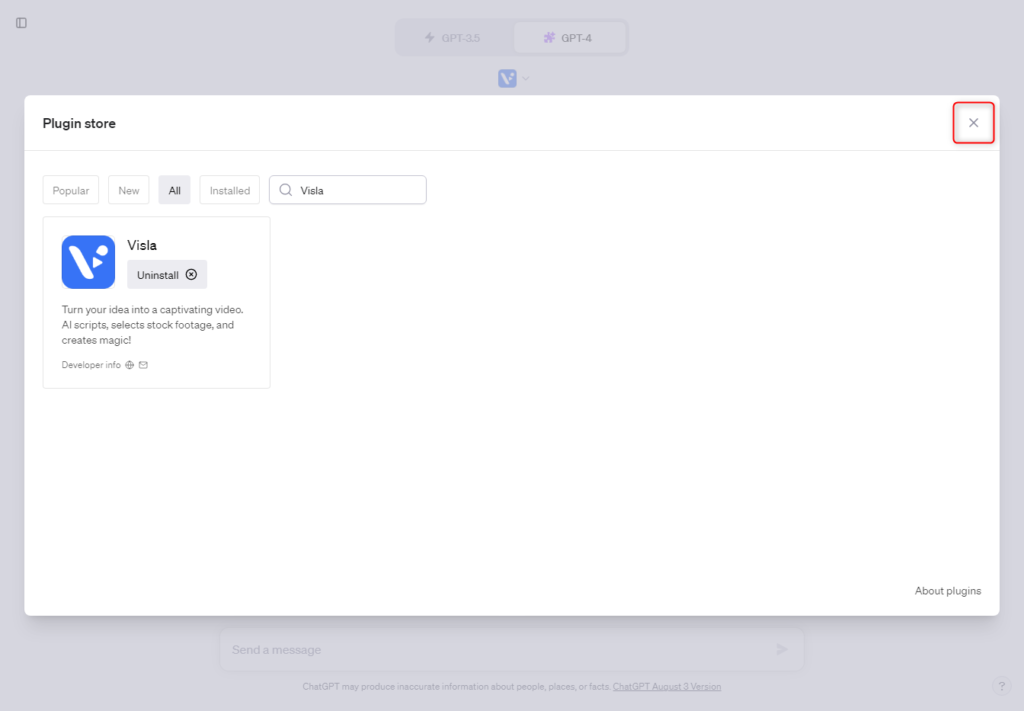This screenshot has width=1024, height=711.
Task: Switch to the Popular plugins tab
Action: tap(70, 189)
